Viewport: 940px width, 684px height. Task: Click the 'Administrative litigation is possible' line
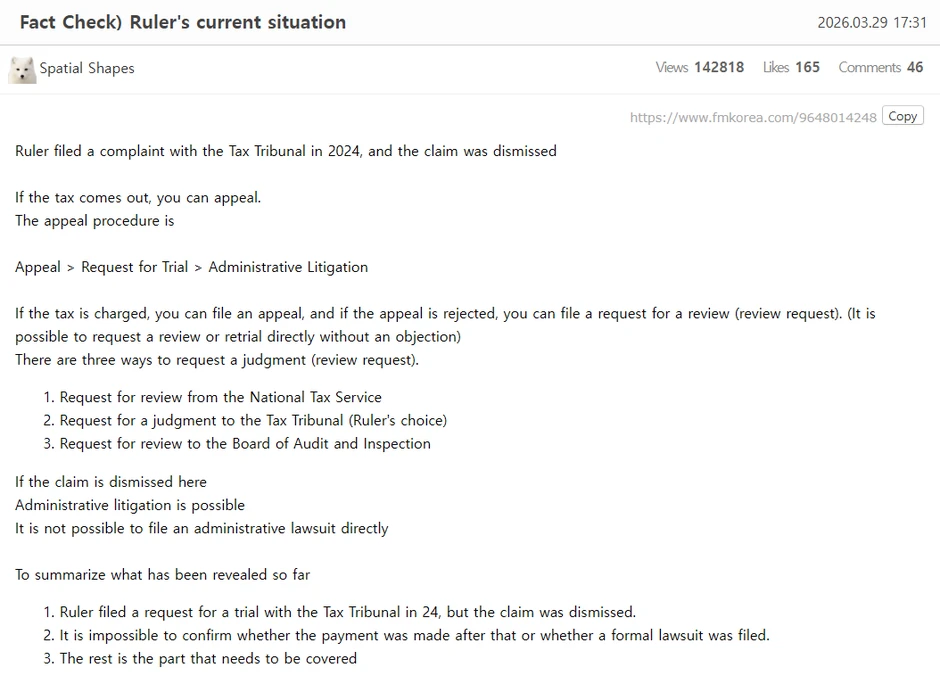(x=130, y=505)
